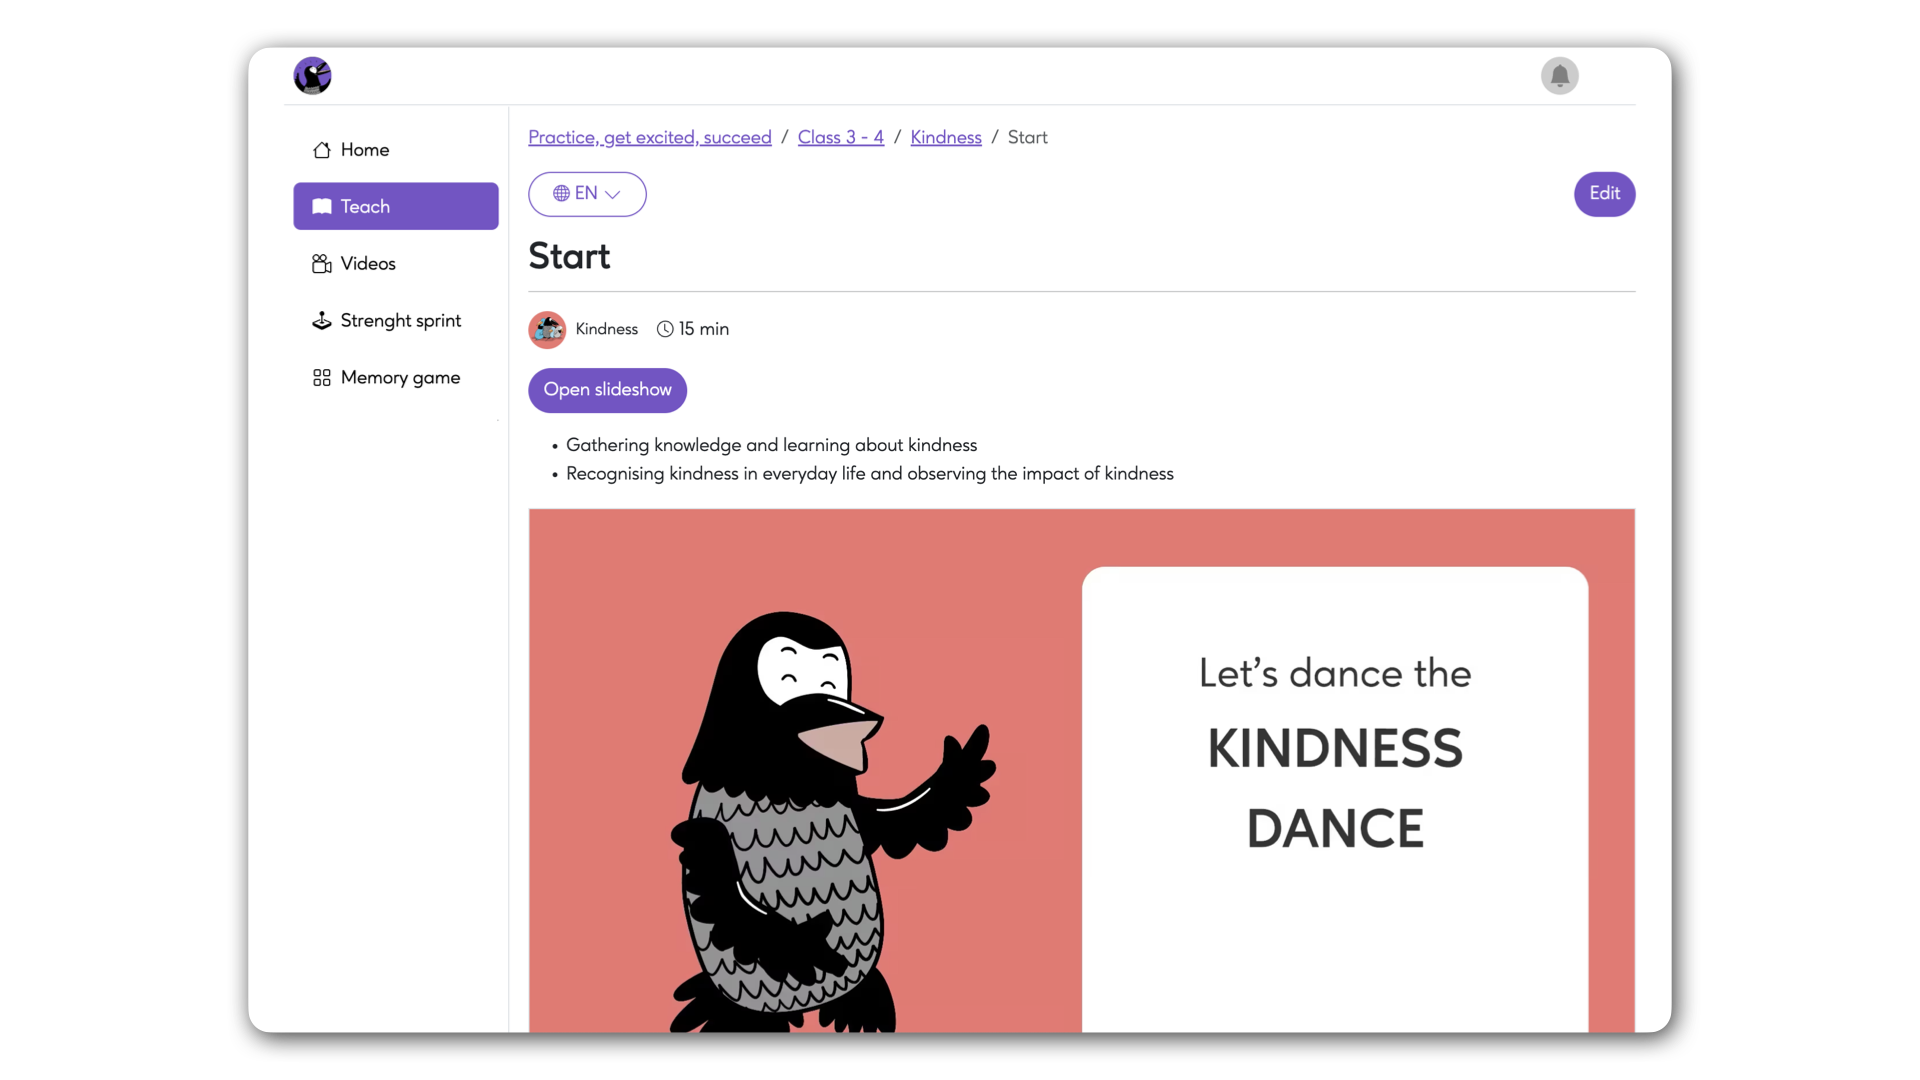The image size is (1920, 1080).
Task: Click the Start page heading
Action: (569, 257)
